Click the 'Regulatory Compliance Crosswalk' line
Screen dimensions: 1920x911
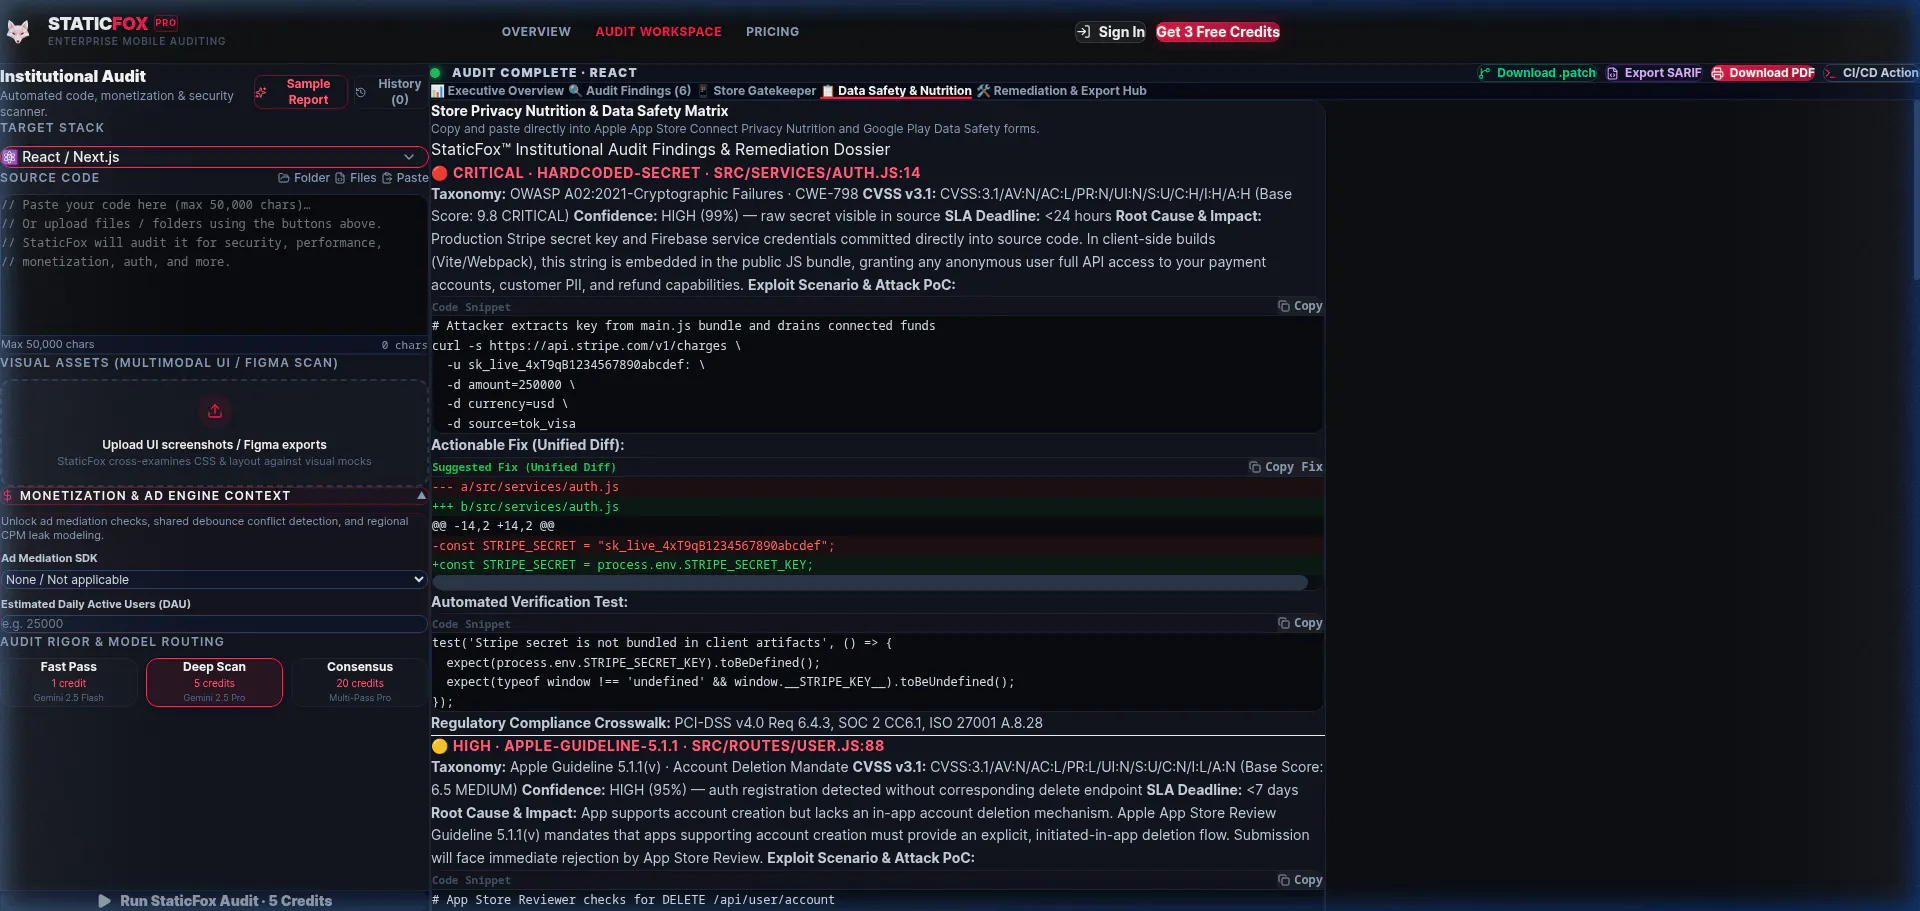click(x=737, y=723)
